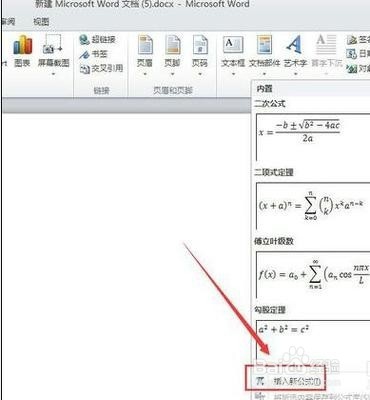Image resolution: width=370 pixels, height=400 pixels.
Task: Expand the Header dropdown arrow
Action: pos(145,74)
